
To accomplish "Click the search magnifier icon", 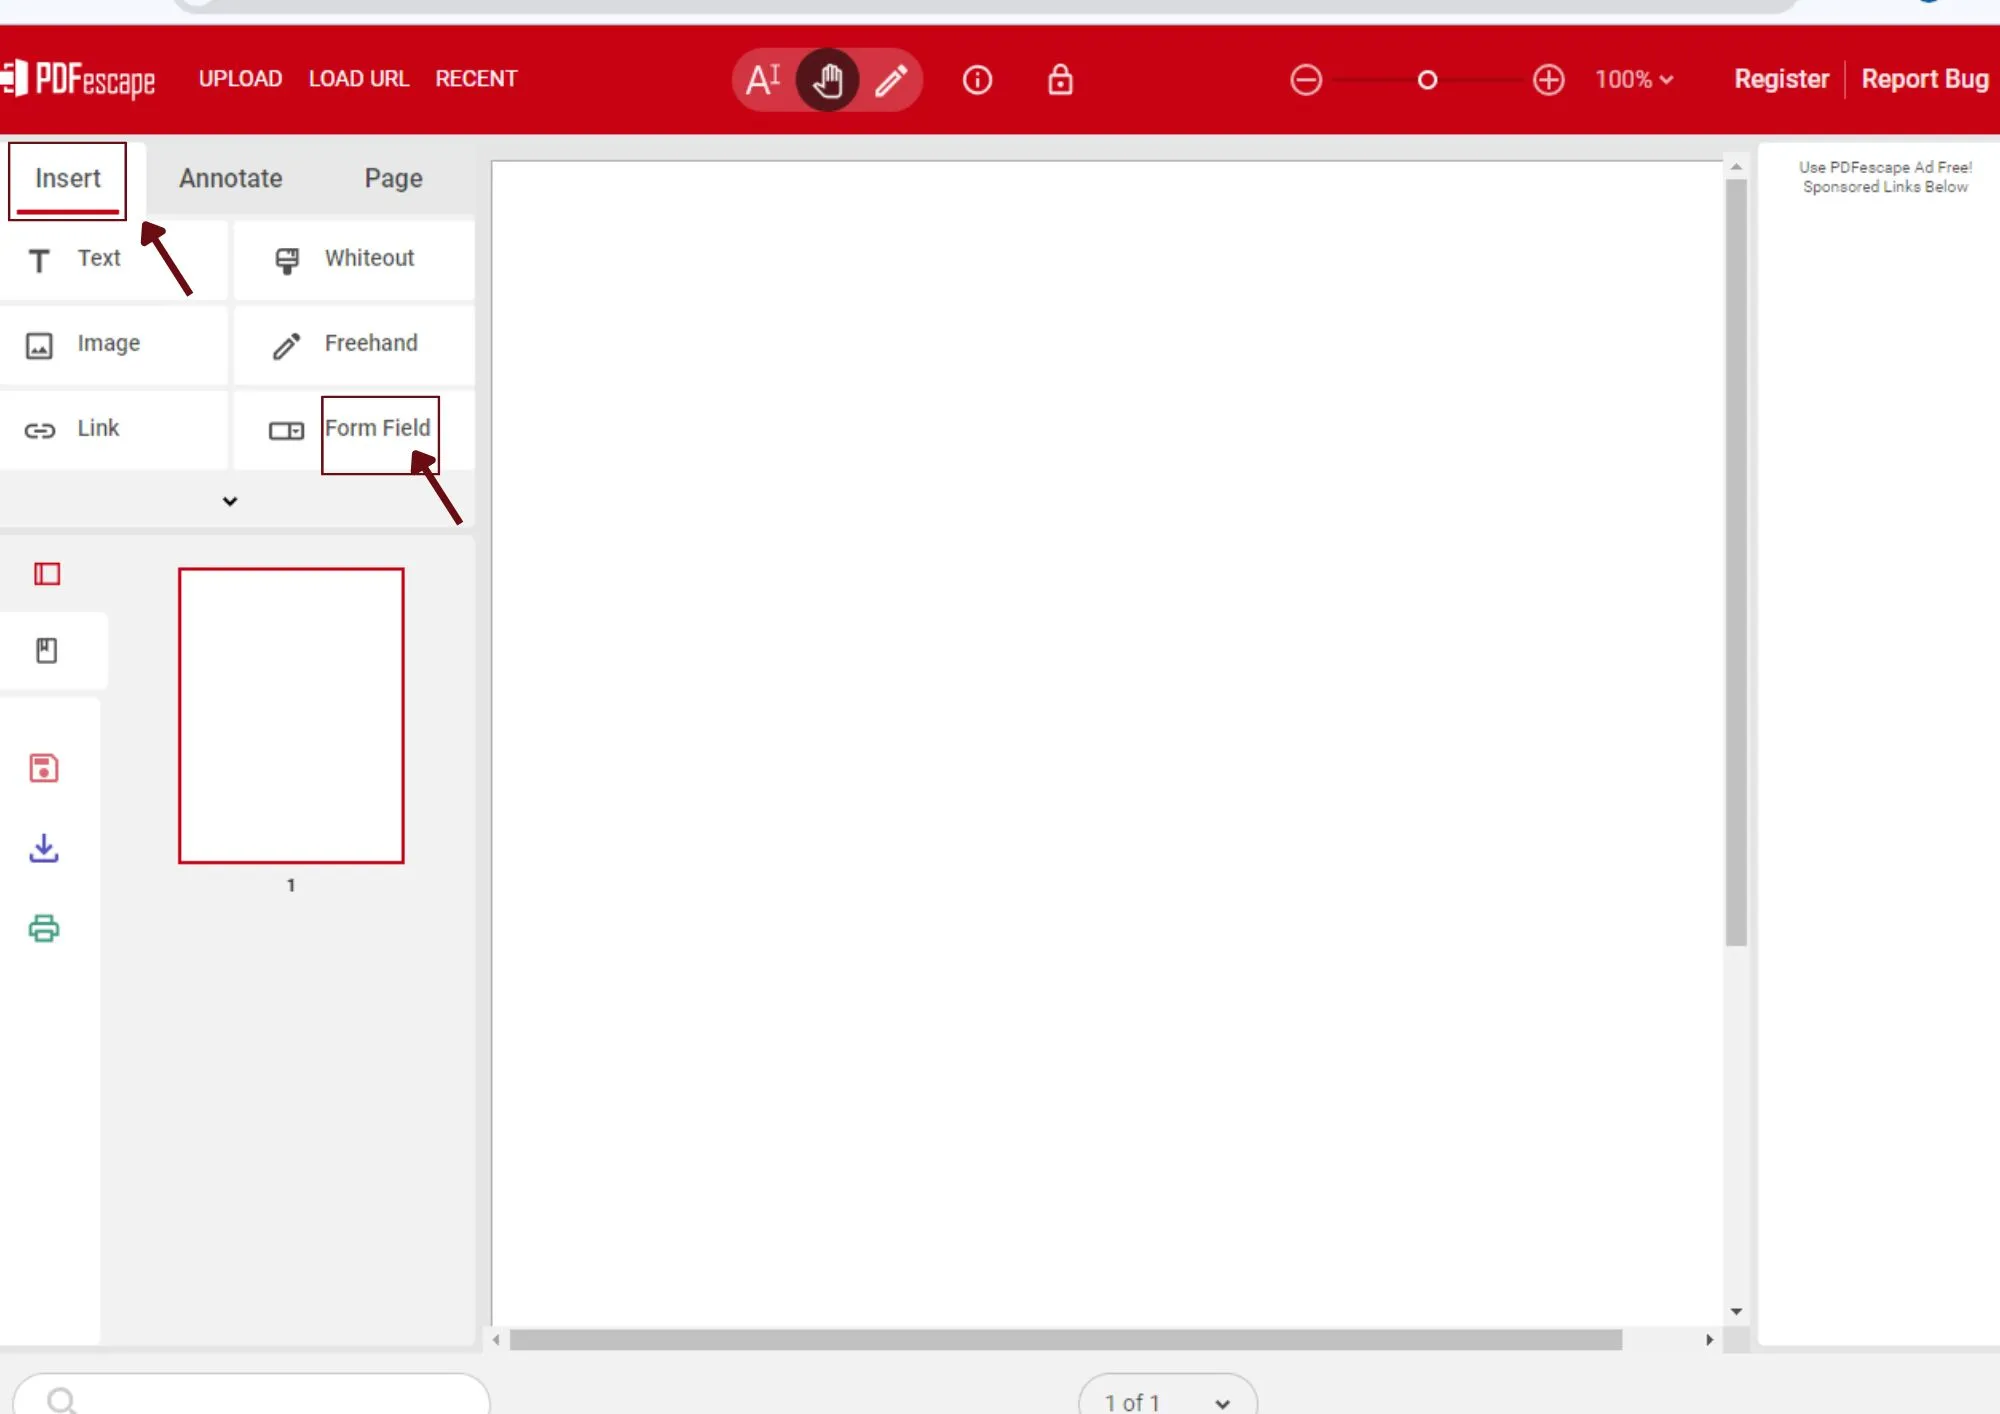I will click(61, 1400).
